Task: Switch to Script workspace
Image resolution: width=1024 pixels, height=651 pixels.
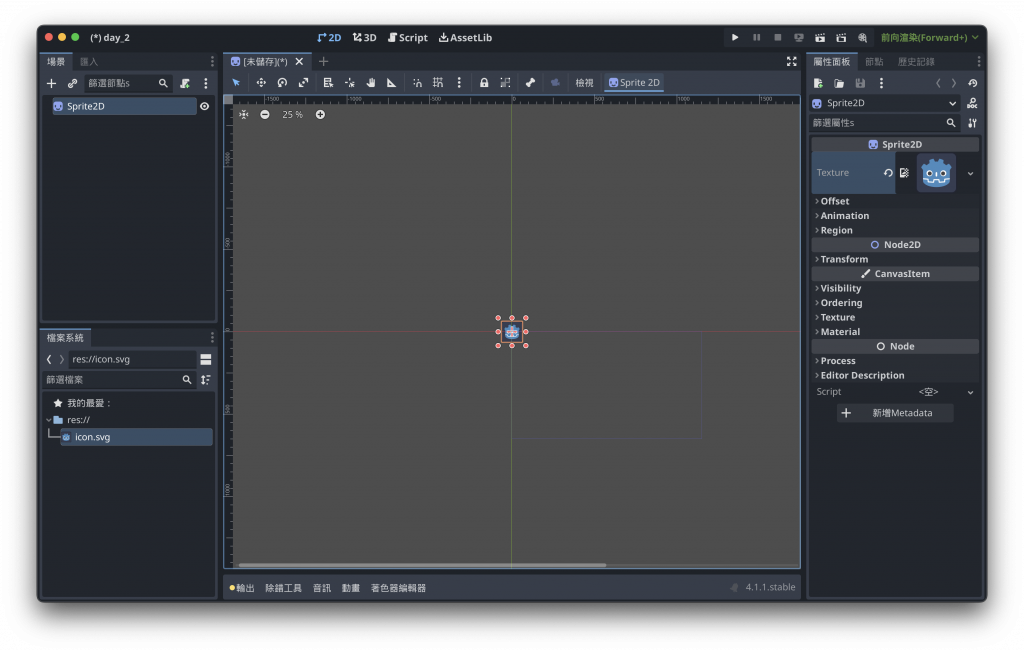Action: [x=408, y=38]
